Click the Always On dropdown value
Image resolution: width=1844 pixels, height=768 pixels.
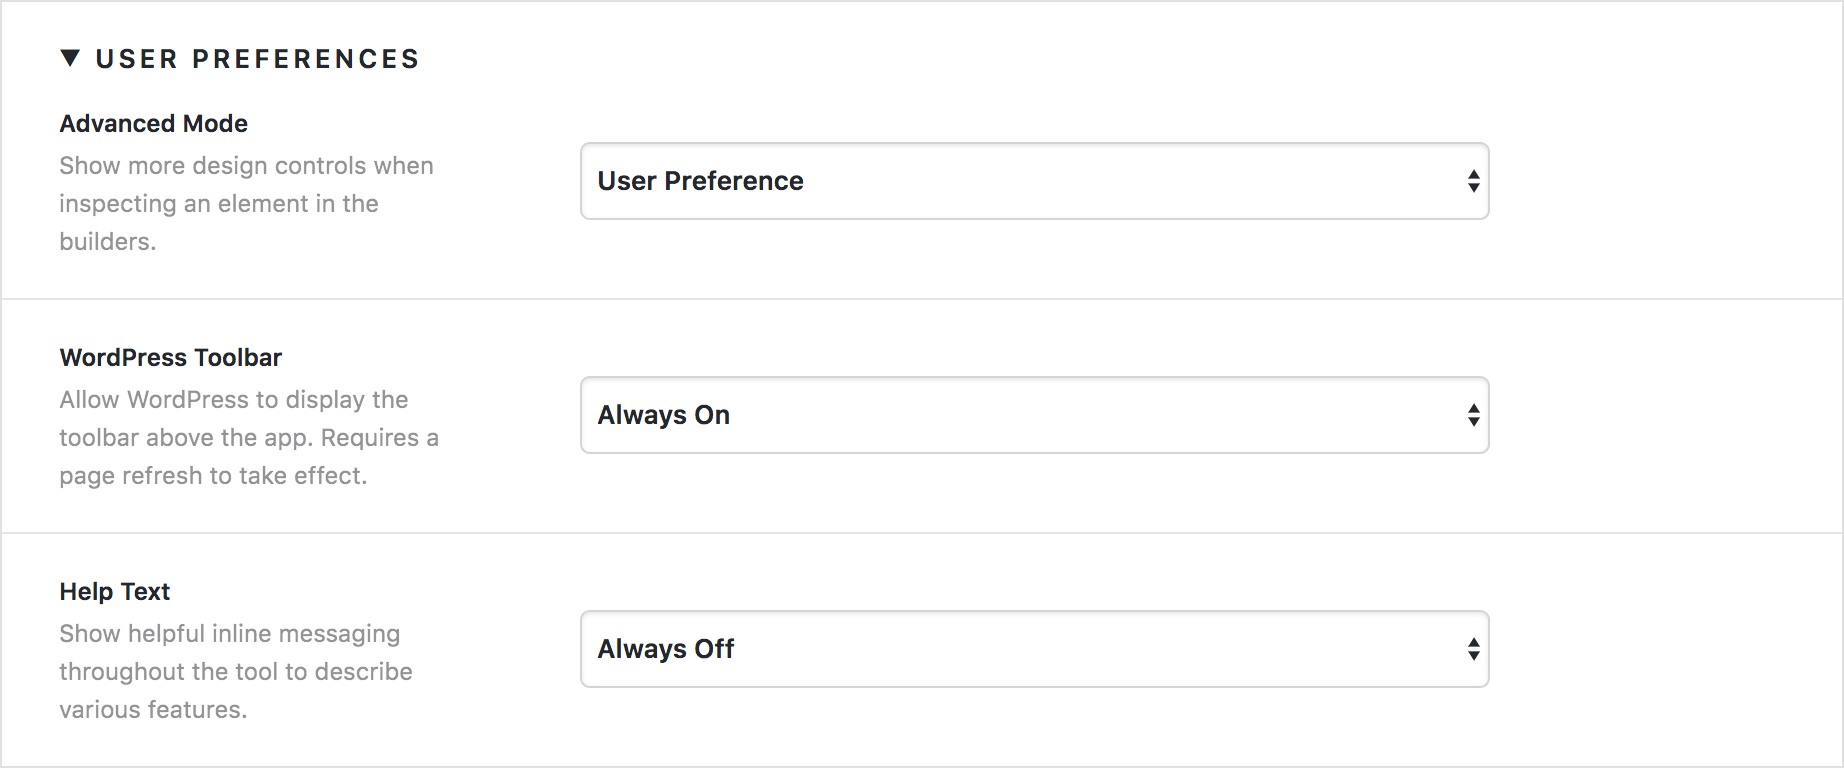click(x=663, y=415)
